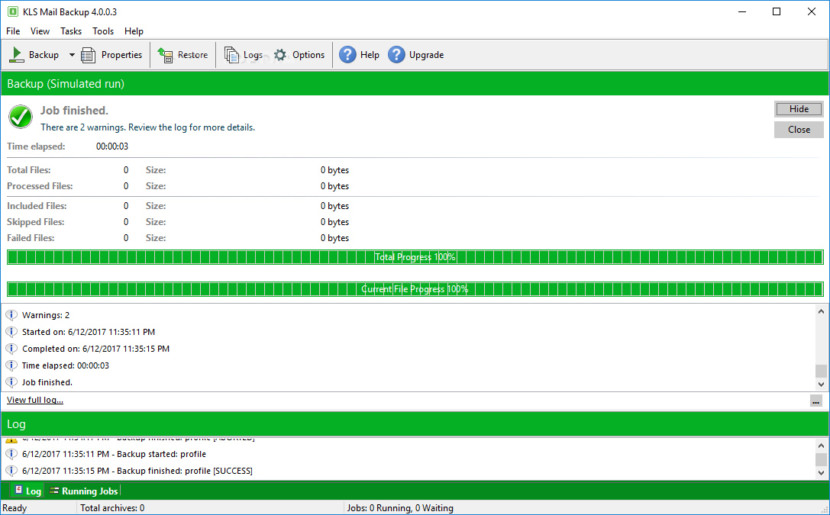Click the Restore toolbar icon

[x=165, y=55]
